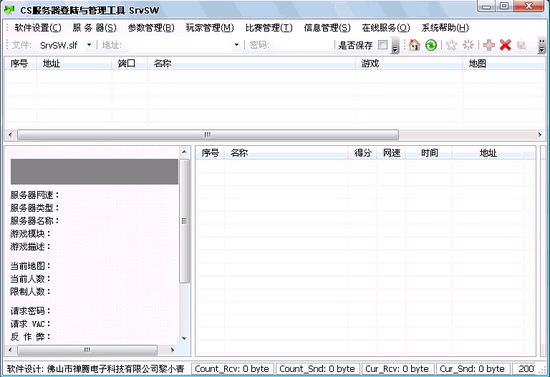The image size is (550, 377).
Task: Click the pink plus add icon
Action: pos(489,45)
